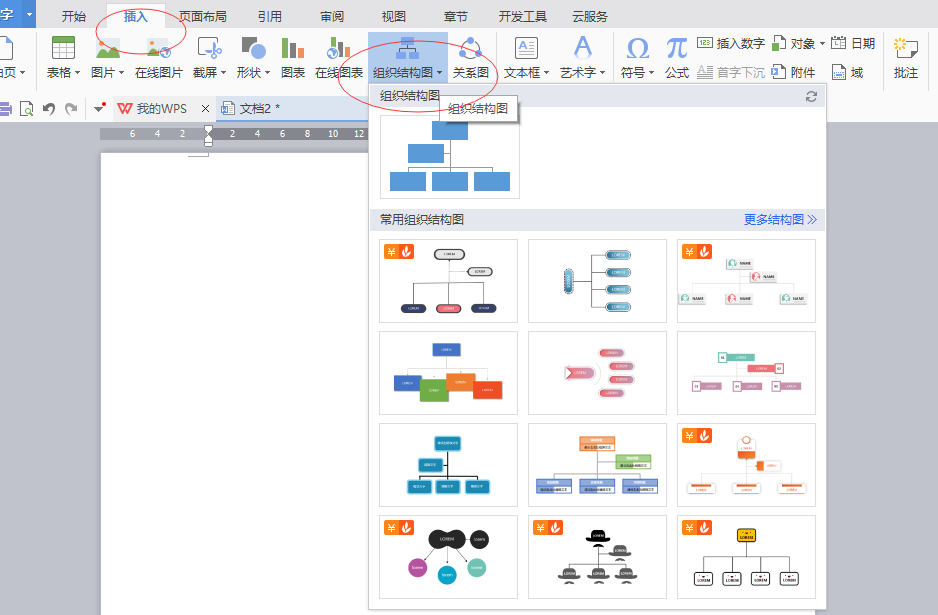This screenshot has width=938, height=615.
Task: Refresh the organization chart panel
Action: click(x=811, y=96)
